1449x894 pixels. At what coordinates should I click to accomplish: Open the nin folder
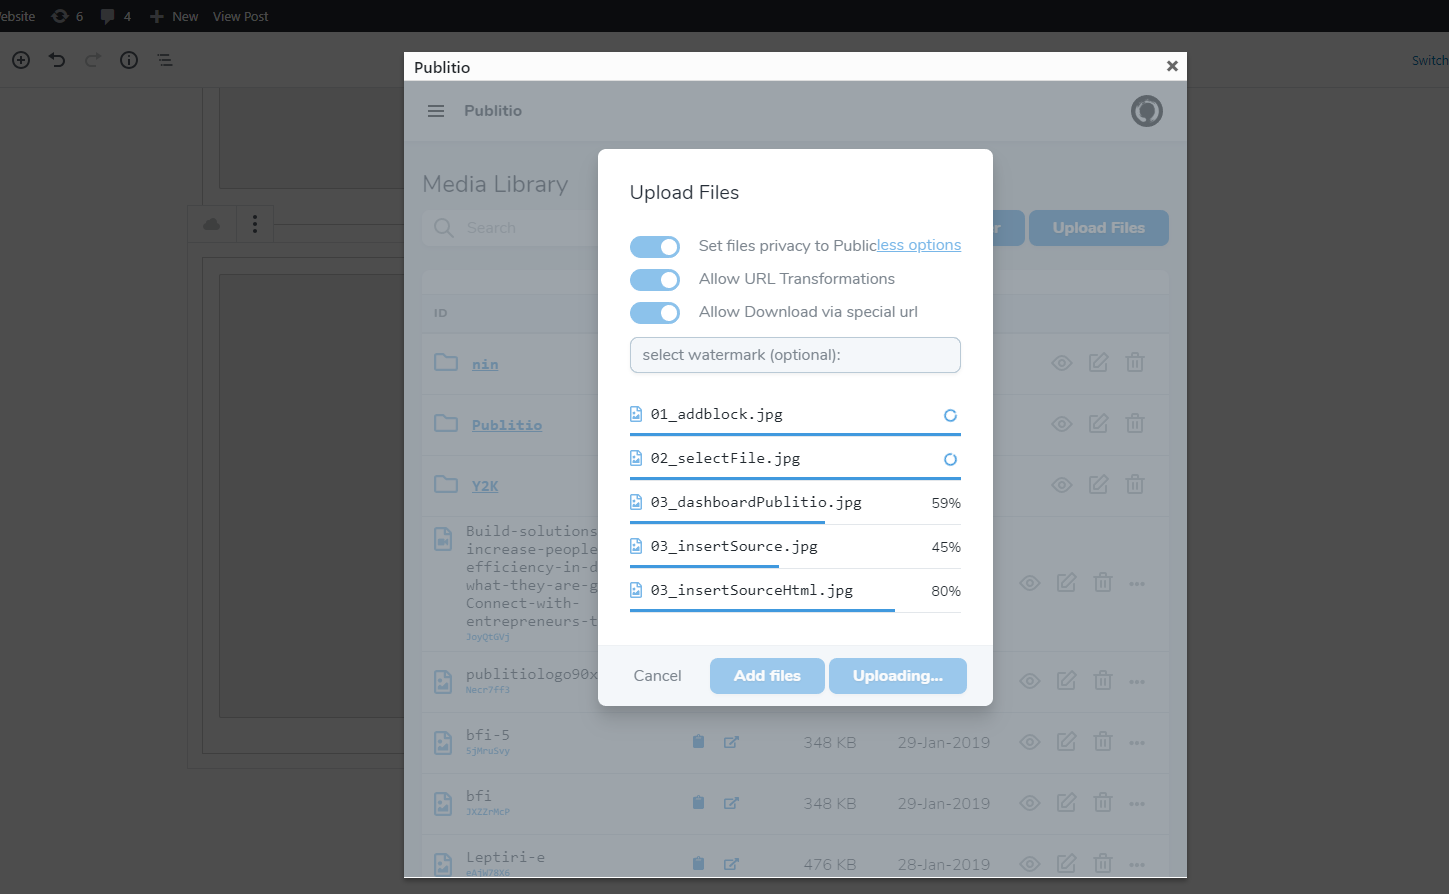pos(485,365)
